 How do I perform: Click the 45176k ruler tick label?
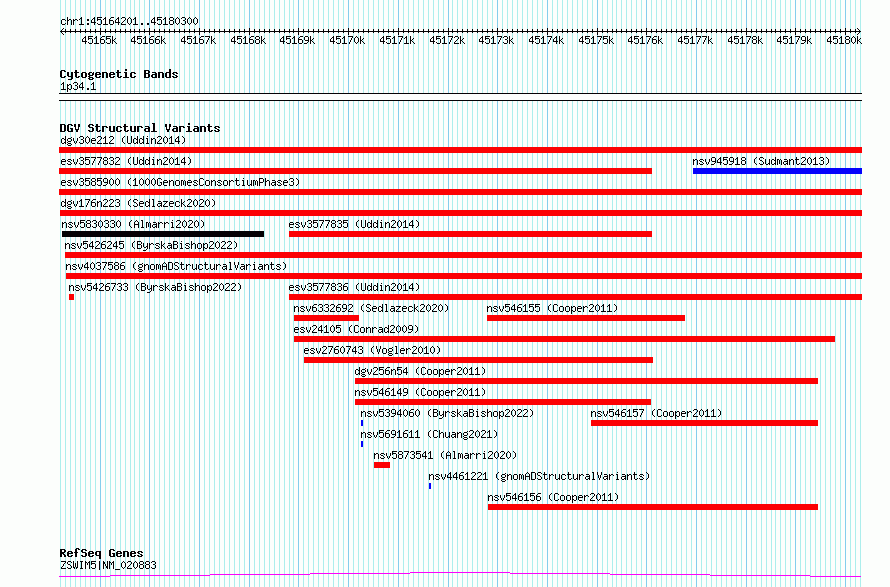pyautogui.click(x=645, y=40)
